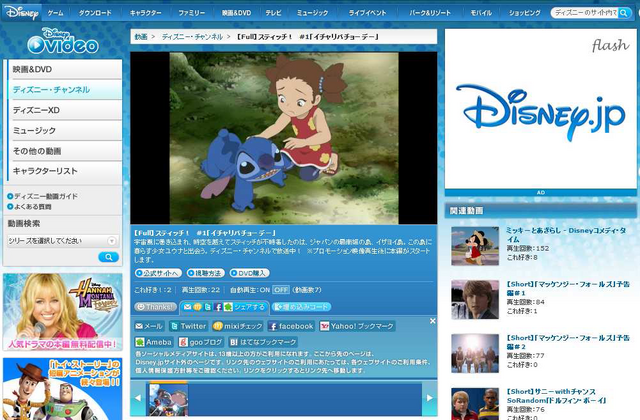Open マッケンジー・フォールズ予告編#1 link
The image size is (640, 420).
(568, 288)
